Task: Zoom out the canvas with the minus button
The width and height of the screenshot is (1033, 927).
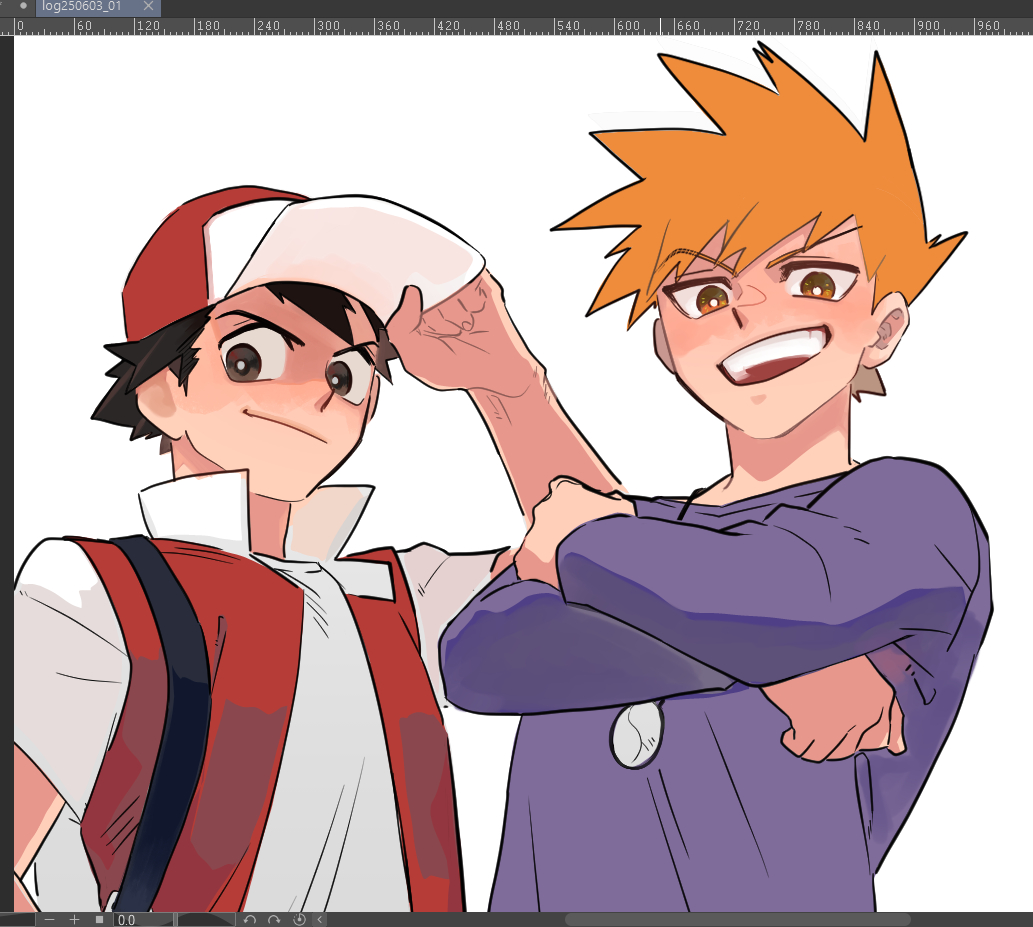Action: click(49, 919)
